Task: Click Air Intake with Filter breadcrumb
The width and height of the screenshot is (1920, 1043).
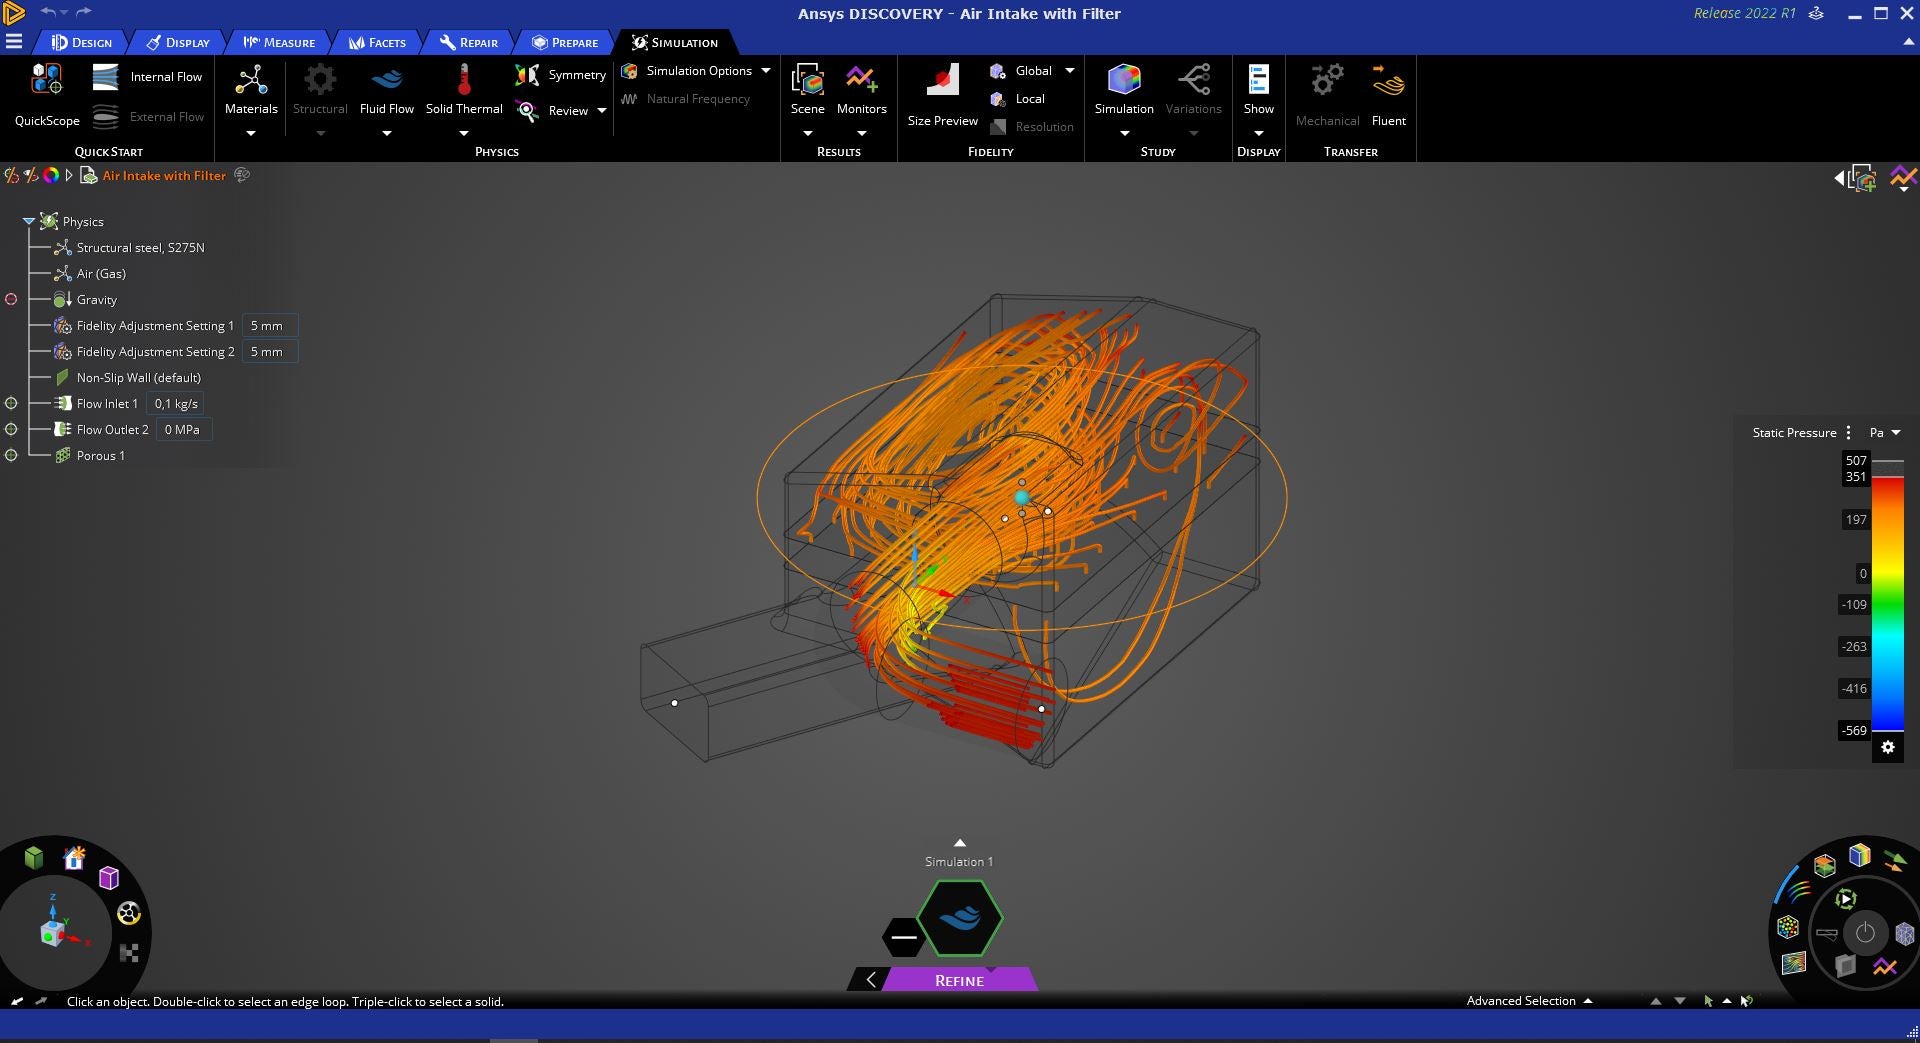Action: pos(164,176)
